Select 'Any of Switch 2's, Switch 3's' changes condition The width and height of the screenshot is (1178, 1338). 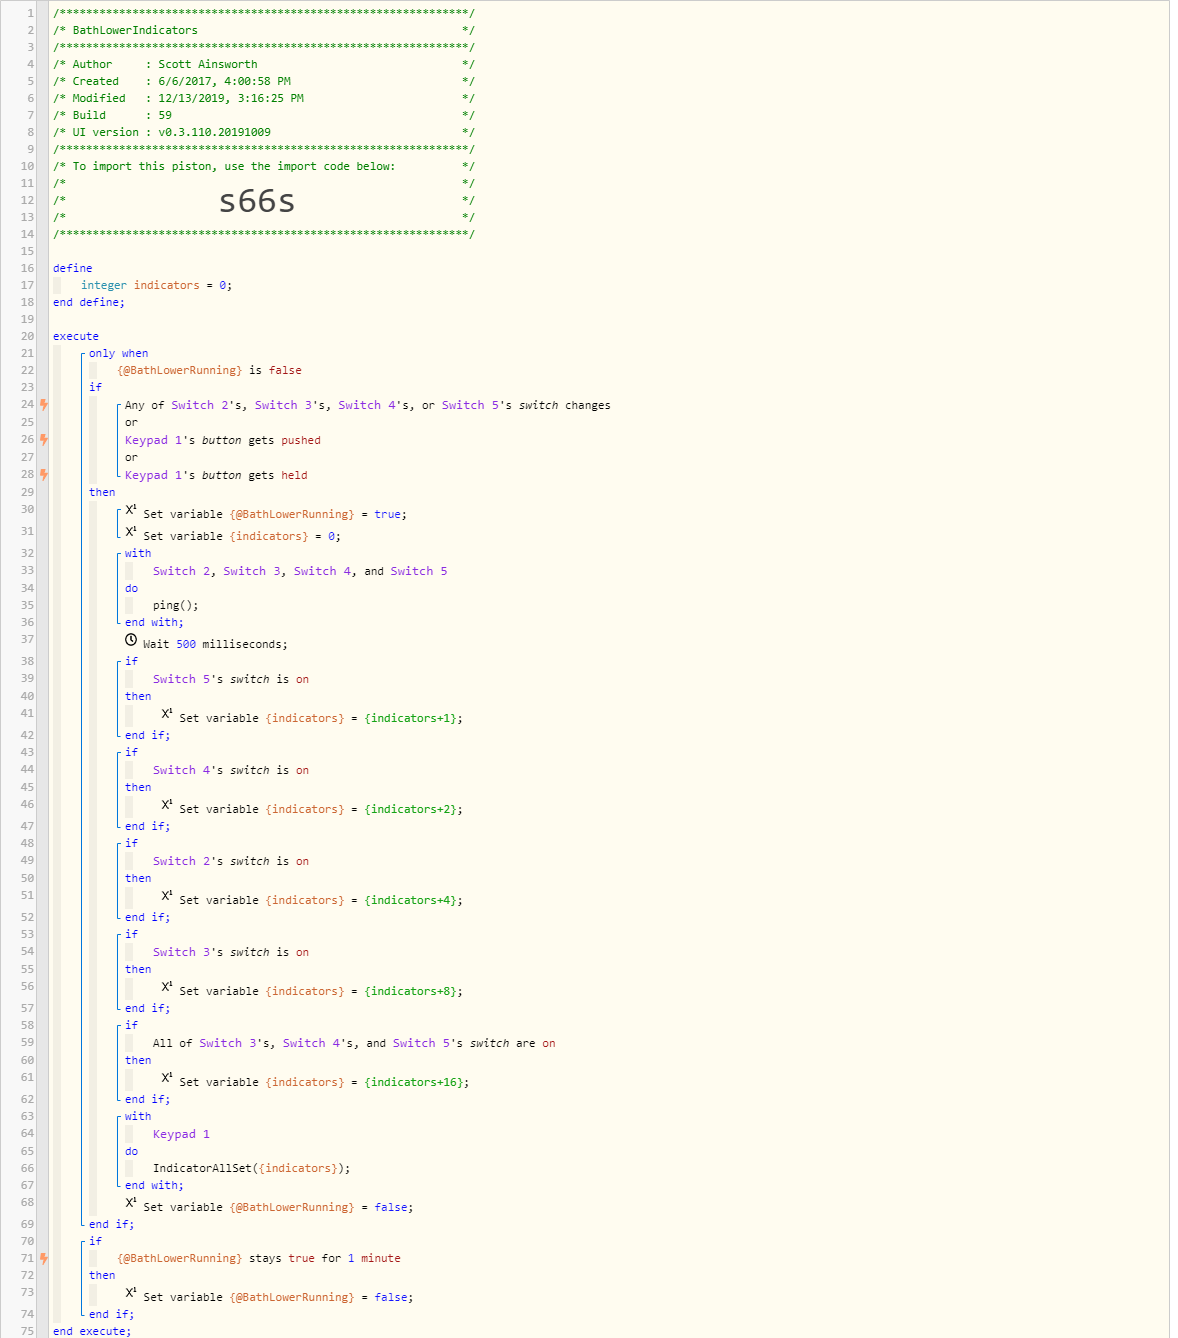point(367,405)
